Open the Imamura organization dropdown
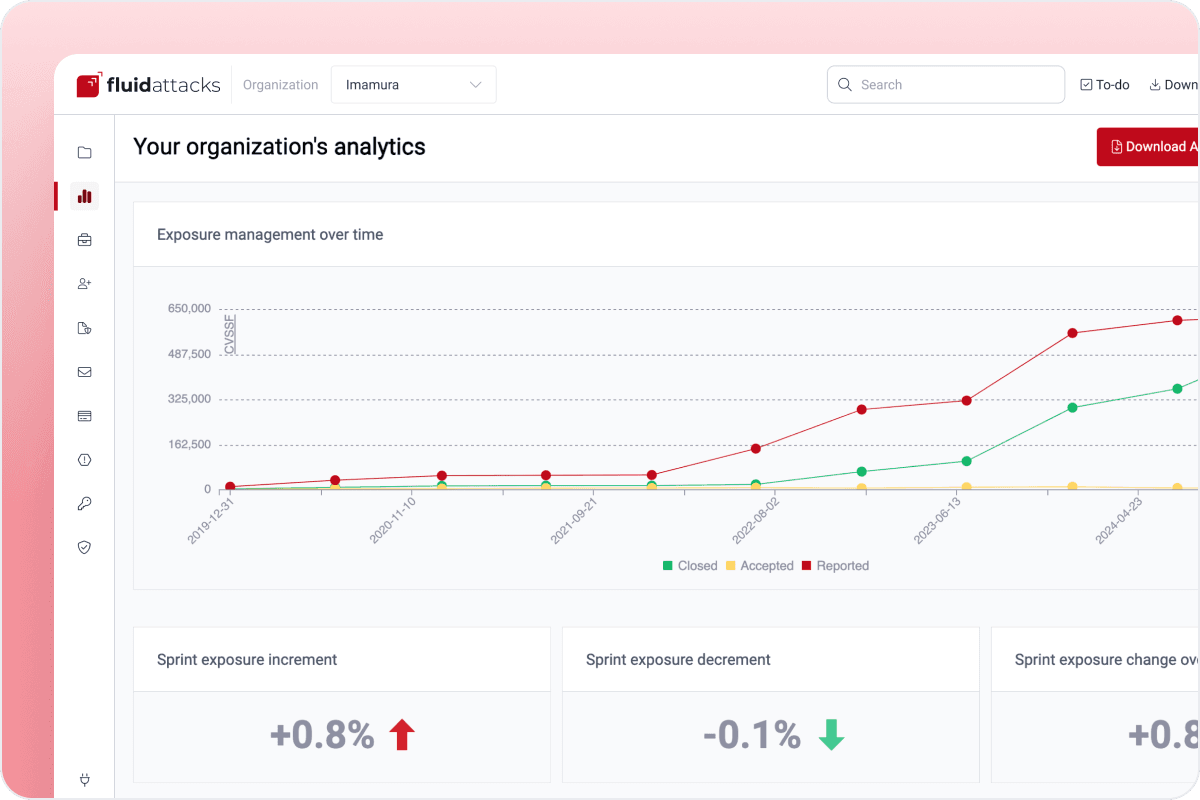Screen dimensions: 1200x800 (x=414, y=85)
